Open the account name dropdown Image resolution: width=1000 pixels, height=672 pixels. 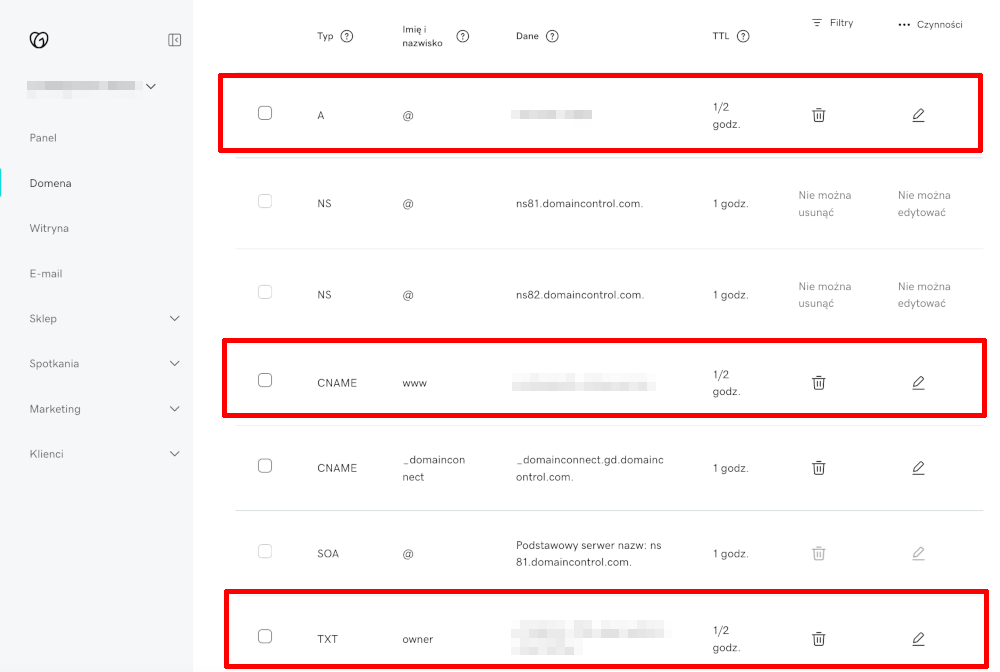point(151,87)
